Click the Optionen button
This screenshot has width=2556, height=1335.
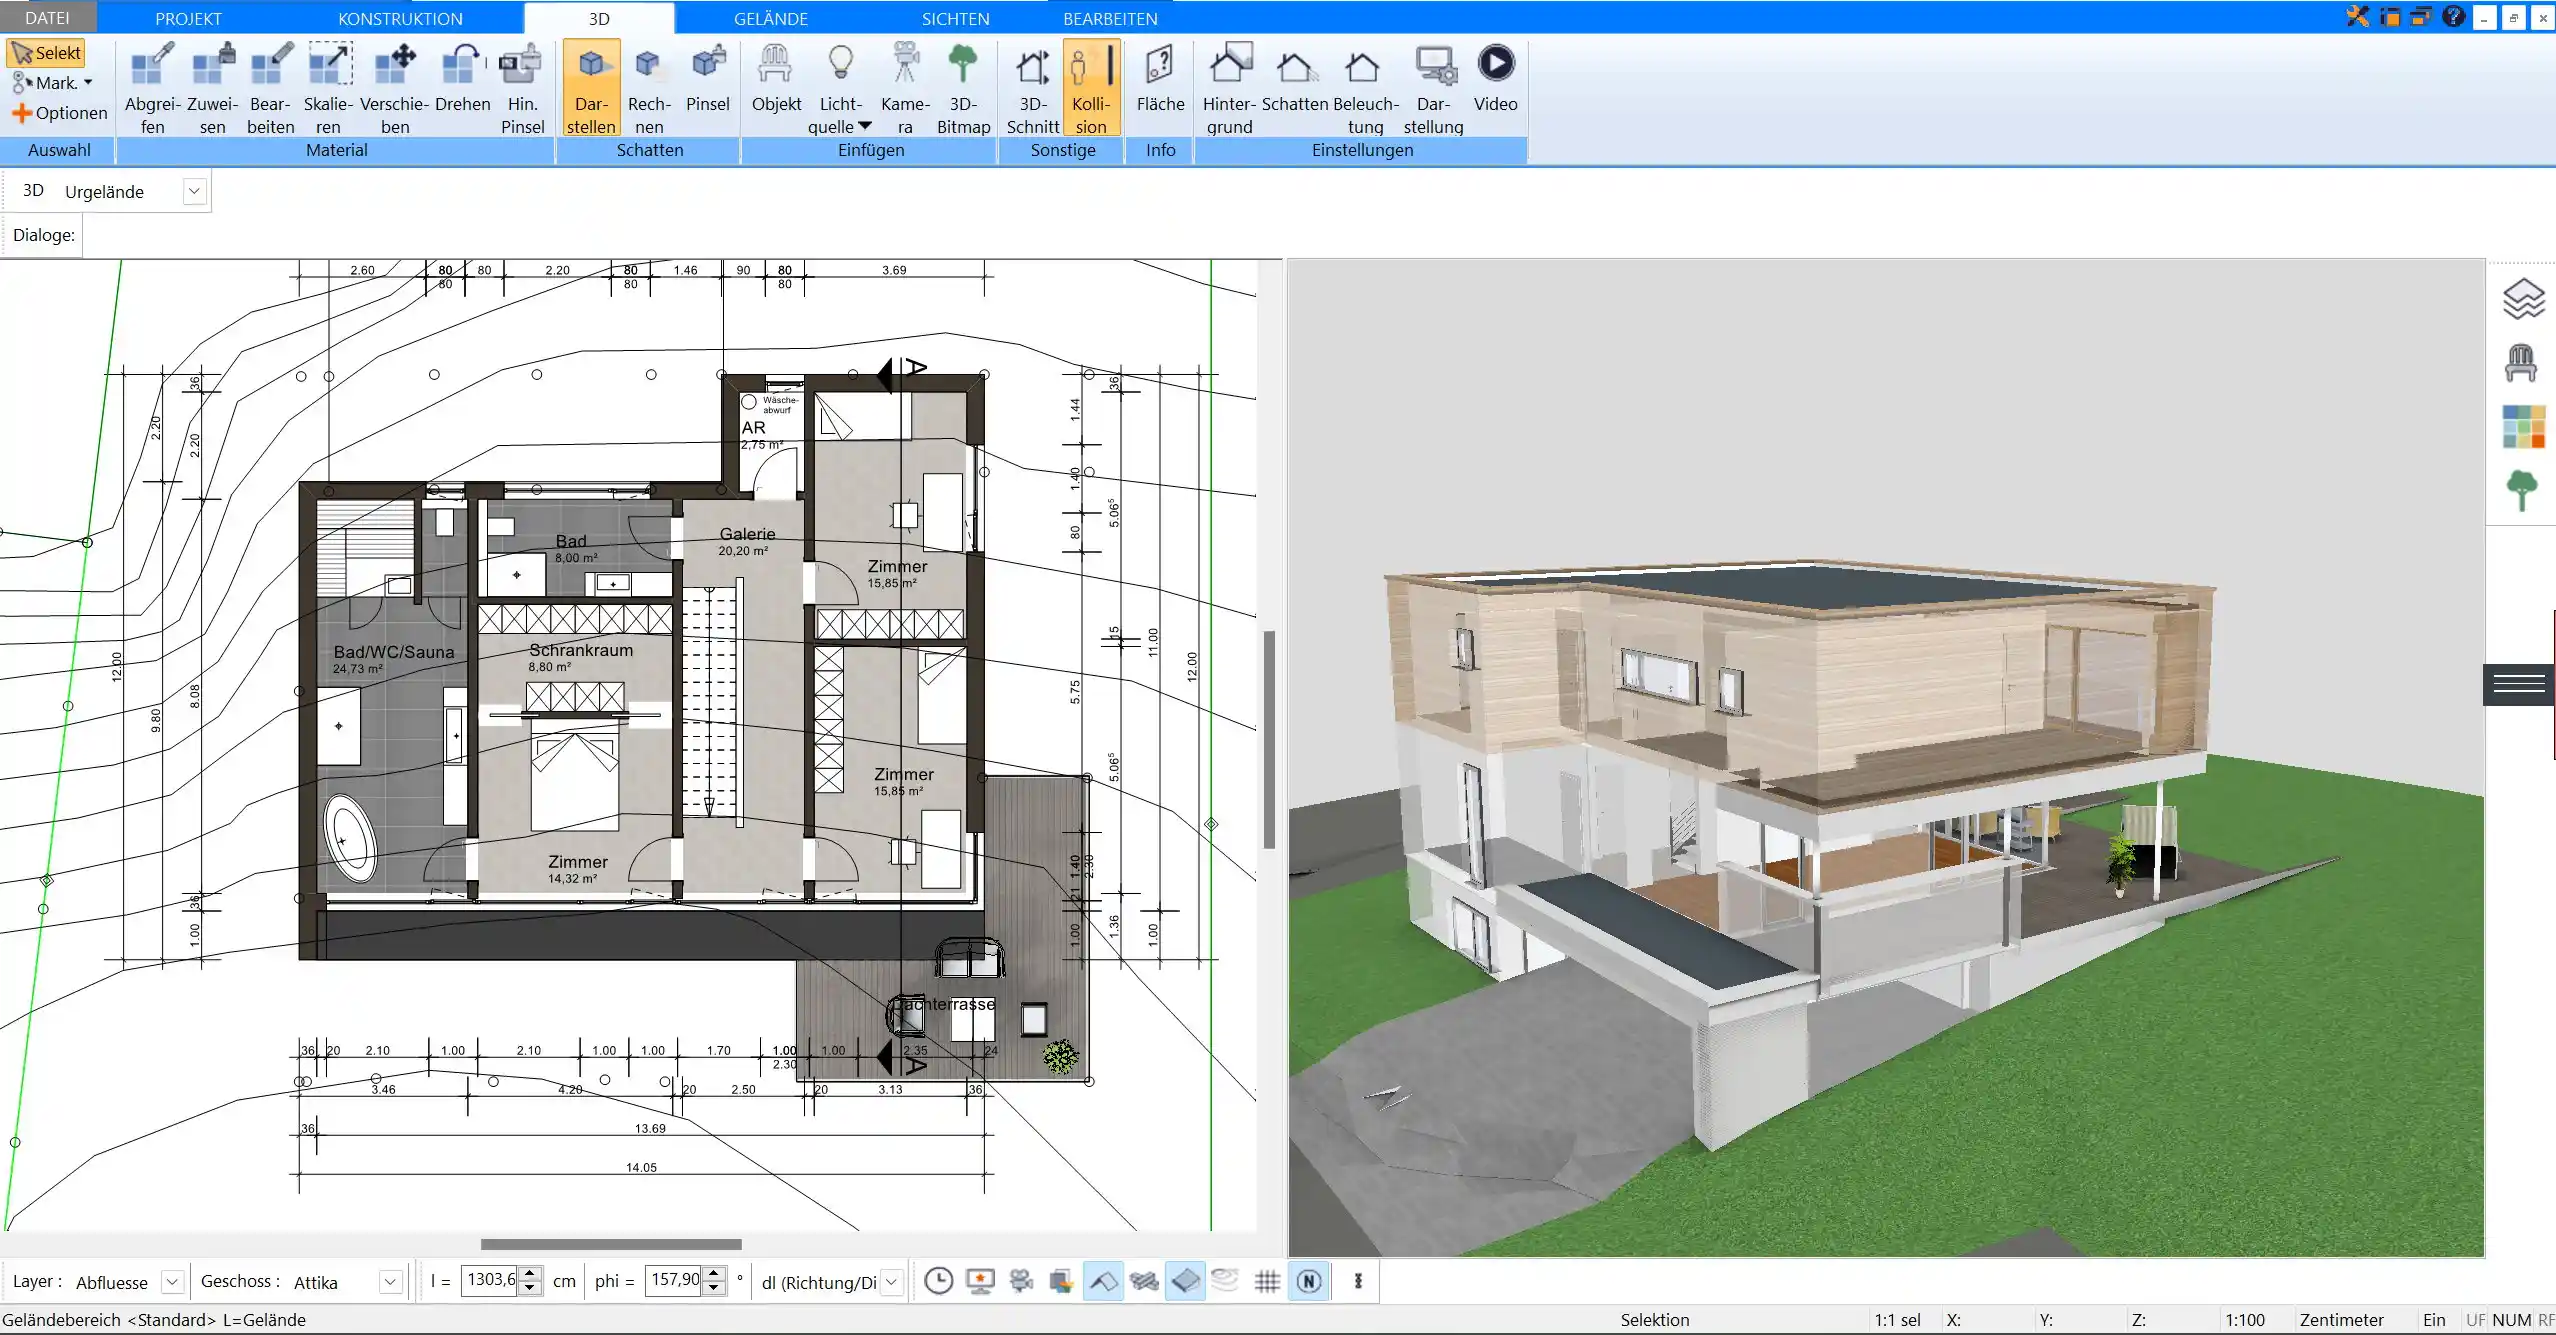59,113
